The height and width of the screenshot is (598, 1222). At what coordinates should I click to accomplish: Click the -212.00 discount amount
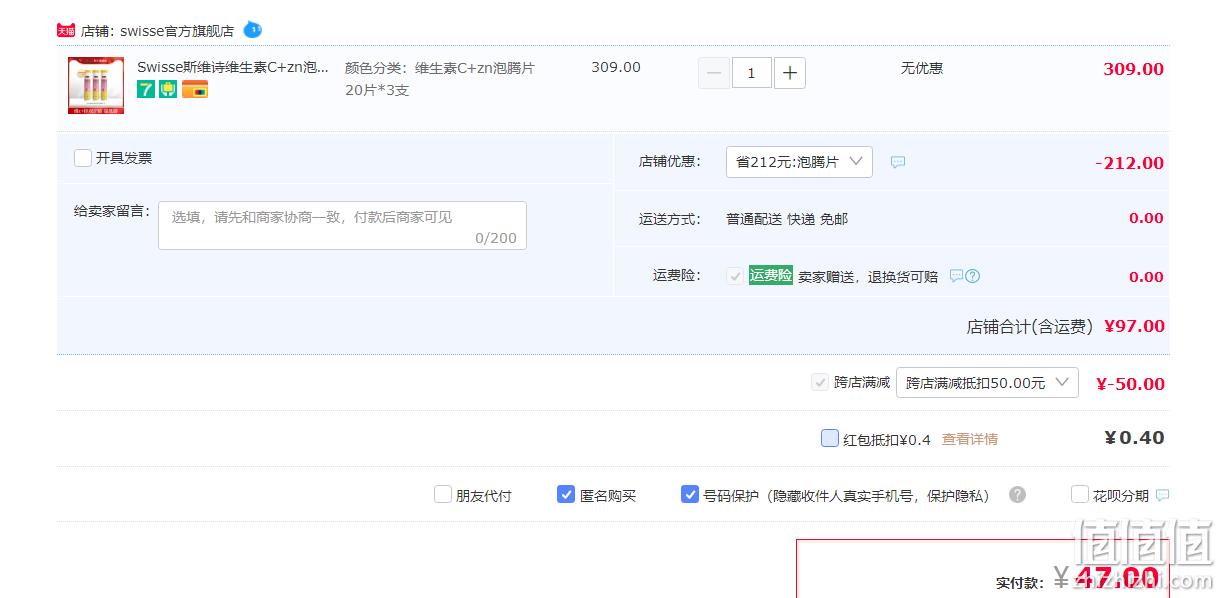pos(1129,163)
